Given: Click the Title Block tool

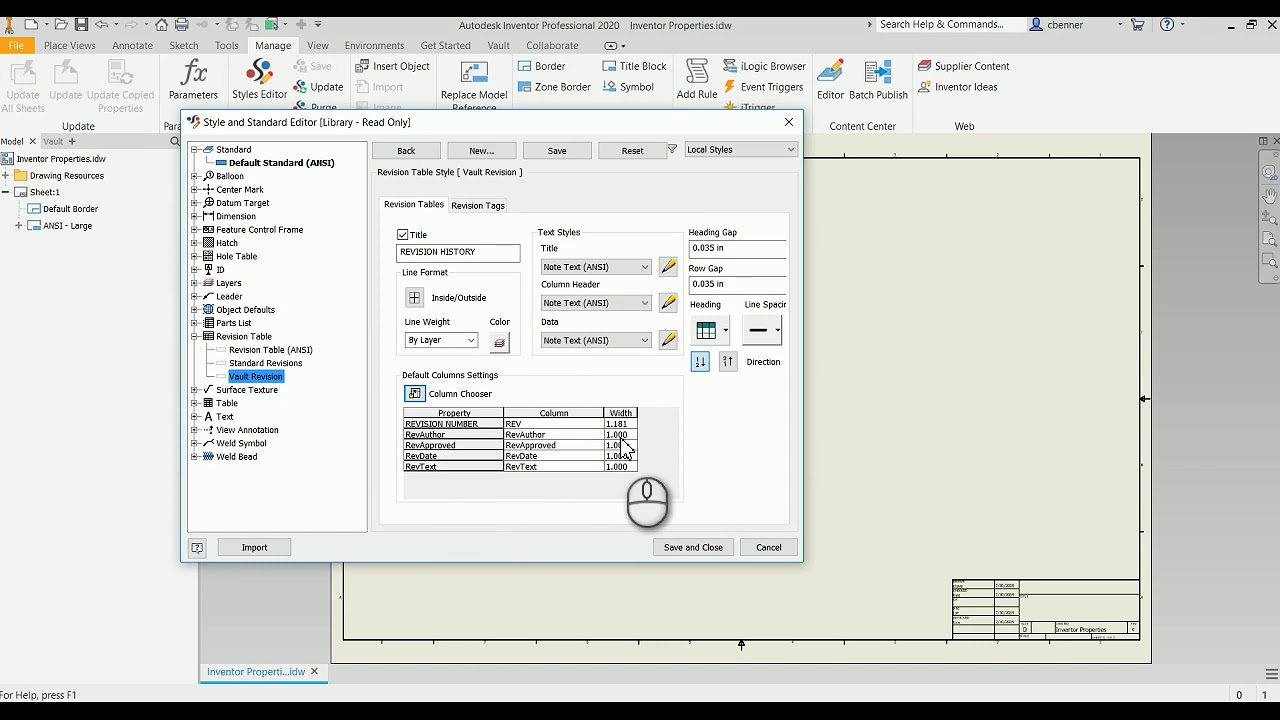Looking at the screenshot, I should coord(635,66).
